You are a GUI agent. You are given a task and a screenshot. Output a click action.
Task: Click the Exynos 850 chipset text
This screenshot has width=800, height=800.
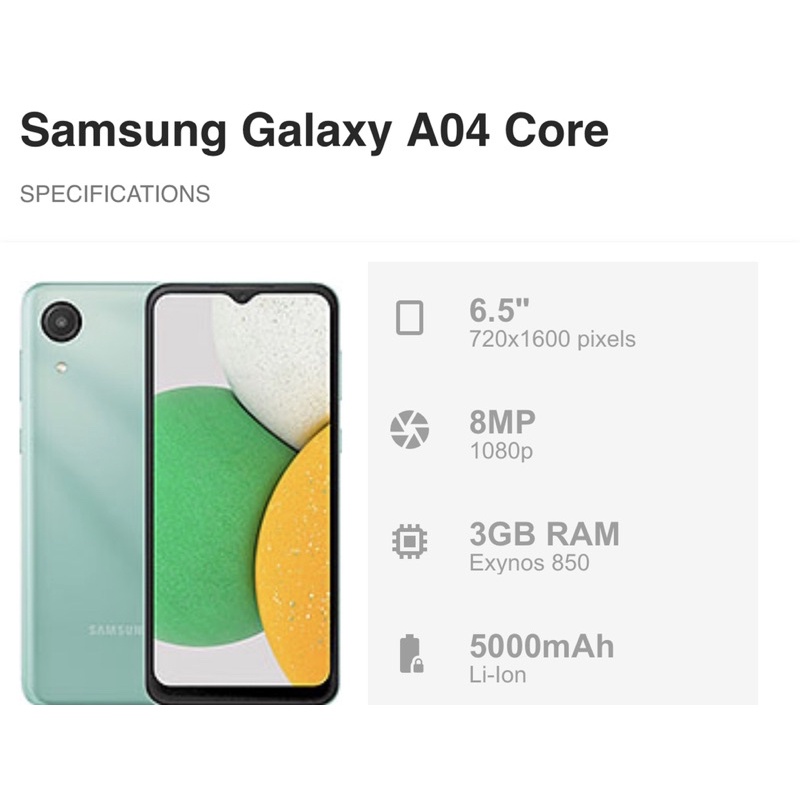click(x=529, y=563)
